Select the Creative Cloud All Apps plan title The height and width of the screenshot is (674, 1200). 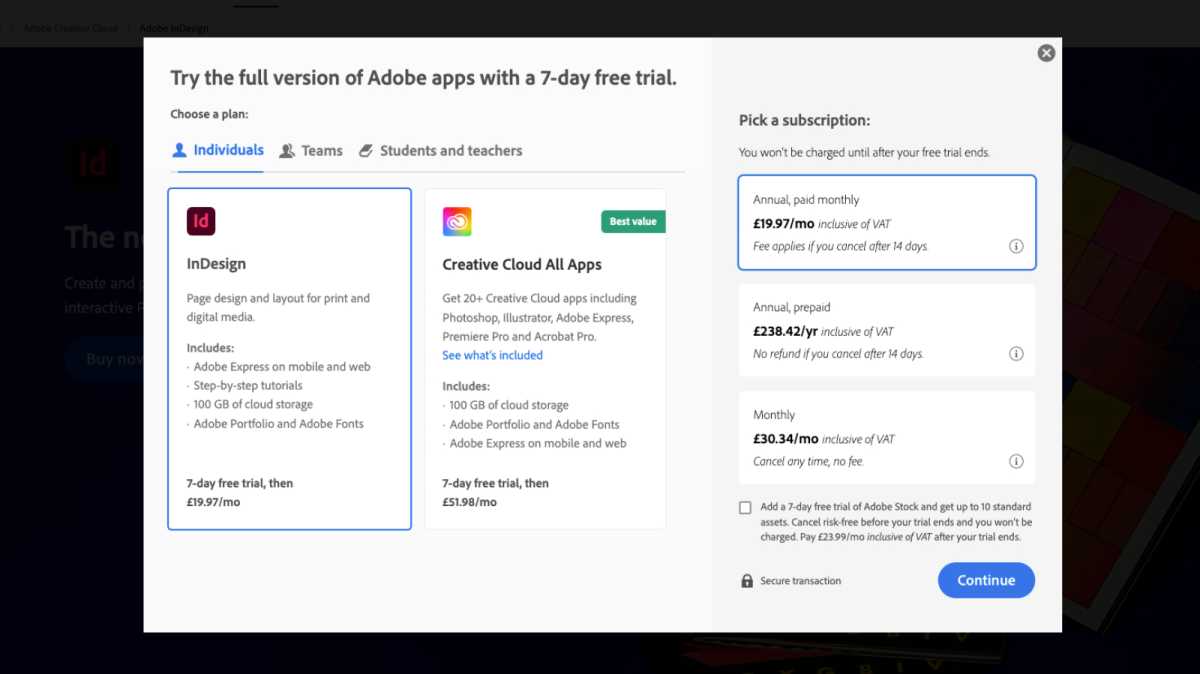(x=522, y=265)
